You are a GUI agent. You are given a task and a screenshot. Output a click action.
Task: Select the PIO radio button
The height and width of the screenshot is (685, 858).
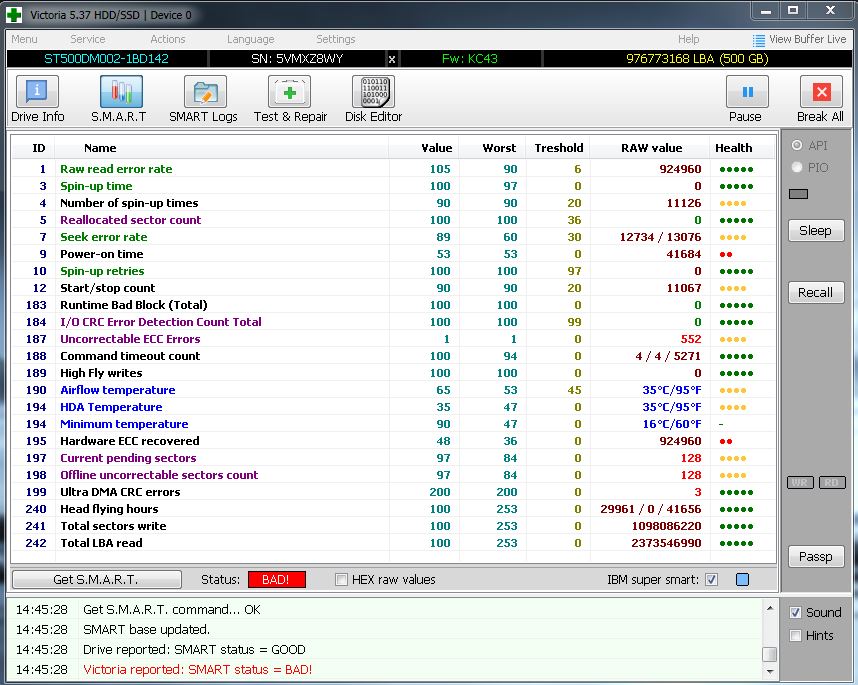pos(797,167)
